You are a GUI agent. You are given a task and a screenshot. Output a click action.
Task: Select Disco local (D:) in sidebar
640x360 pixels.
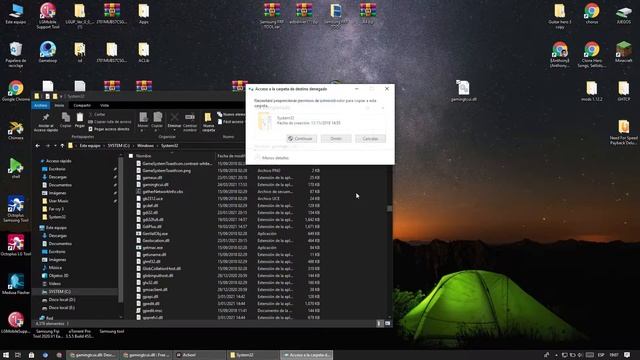(61, 300)
